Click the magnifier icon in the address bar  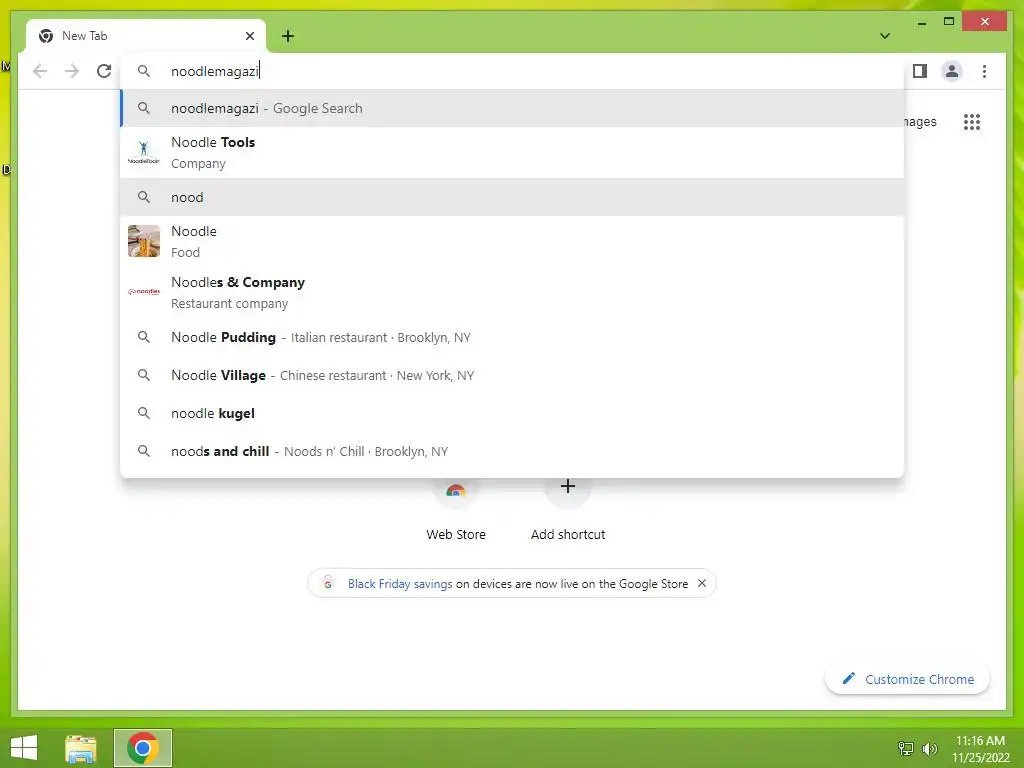coord(144,71)
